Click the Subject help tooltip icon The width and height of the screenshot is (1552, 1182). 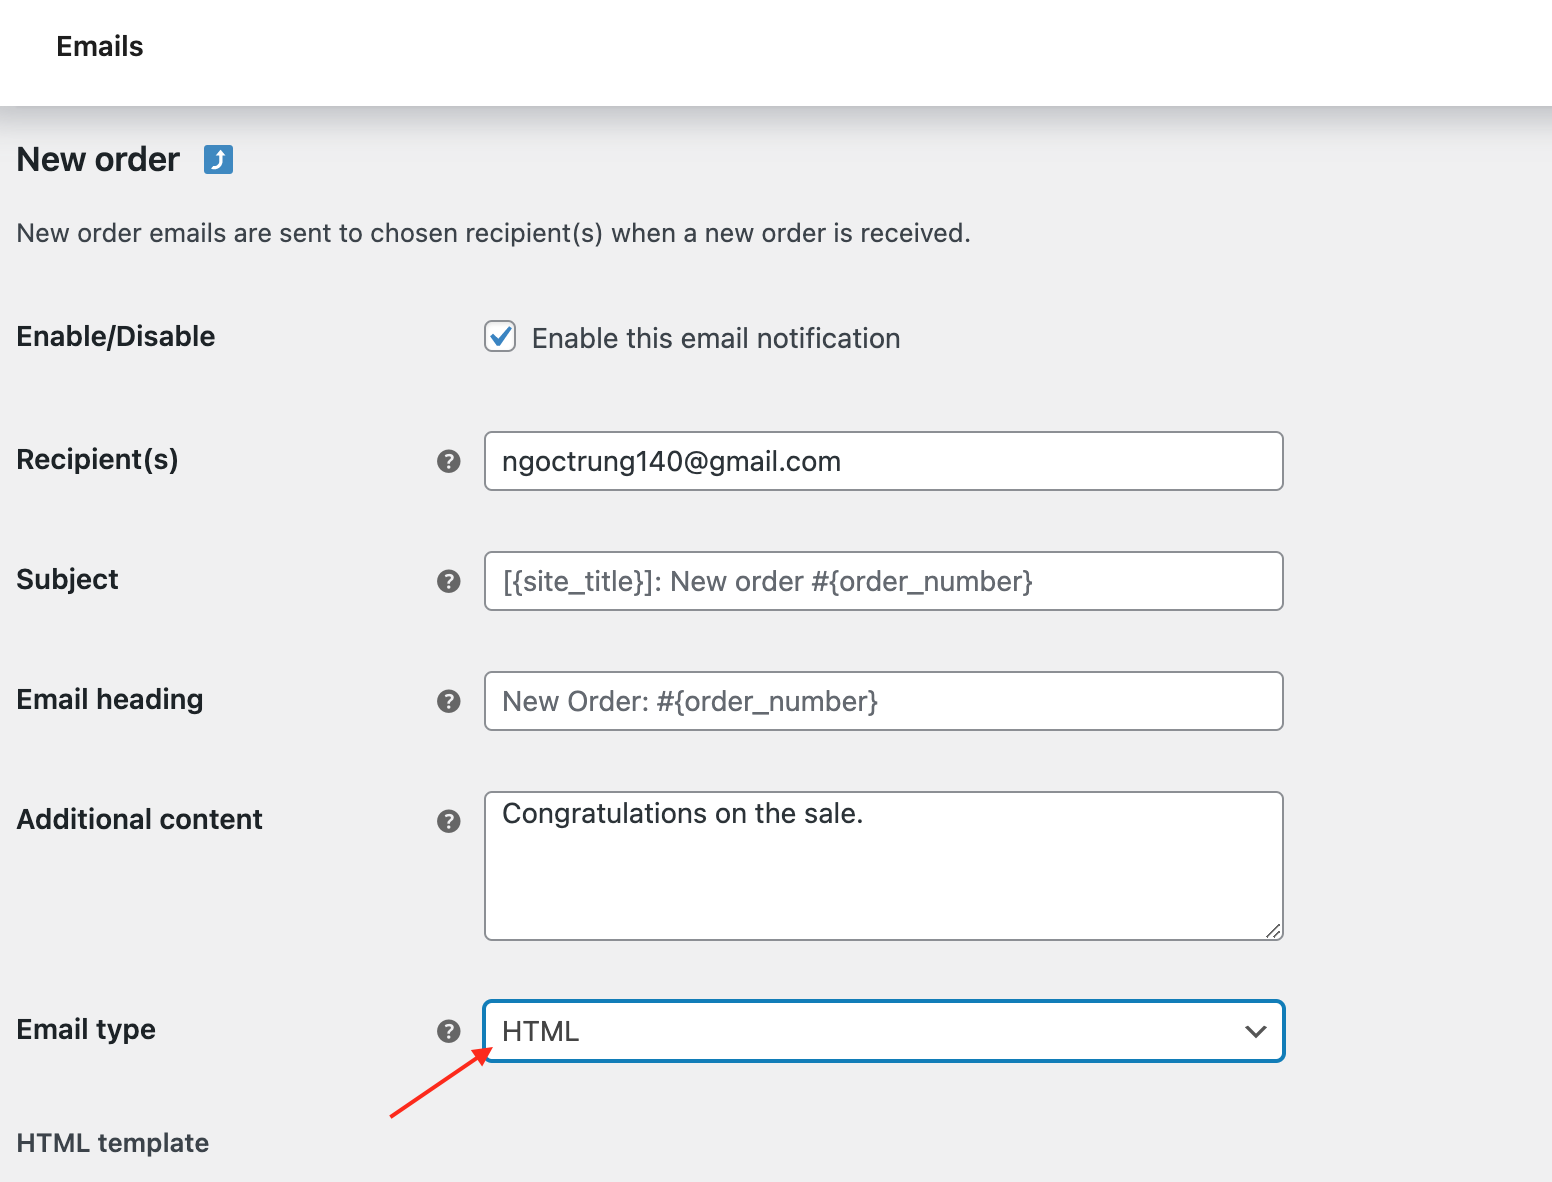(x=449, y=581)
